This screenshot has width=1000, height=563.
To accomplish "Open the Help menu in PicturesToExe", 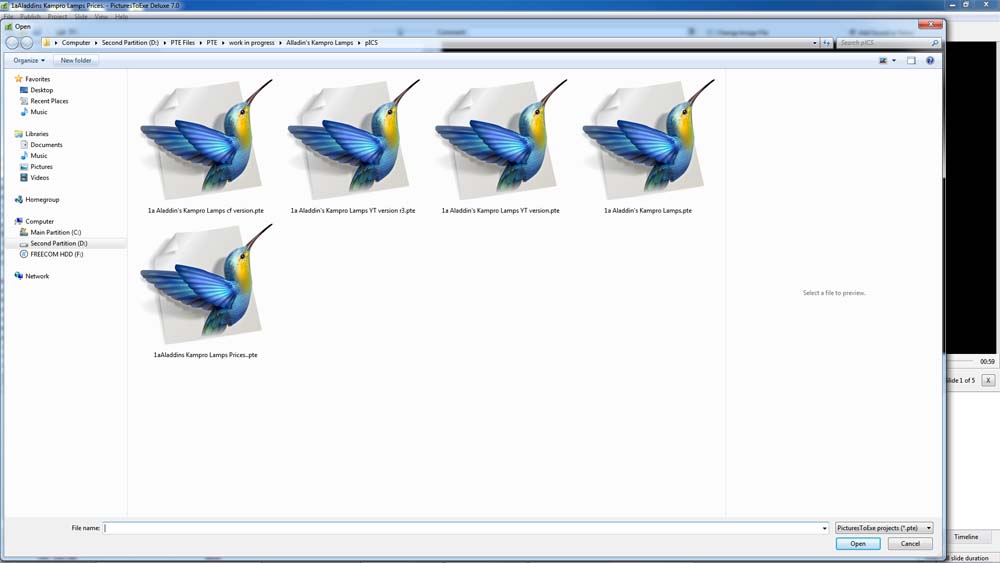I will tap(121, 17).
